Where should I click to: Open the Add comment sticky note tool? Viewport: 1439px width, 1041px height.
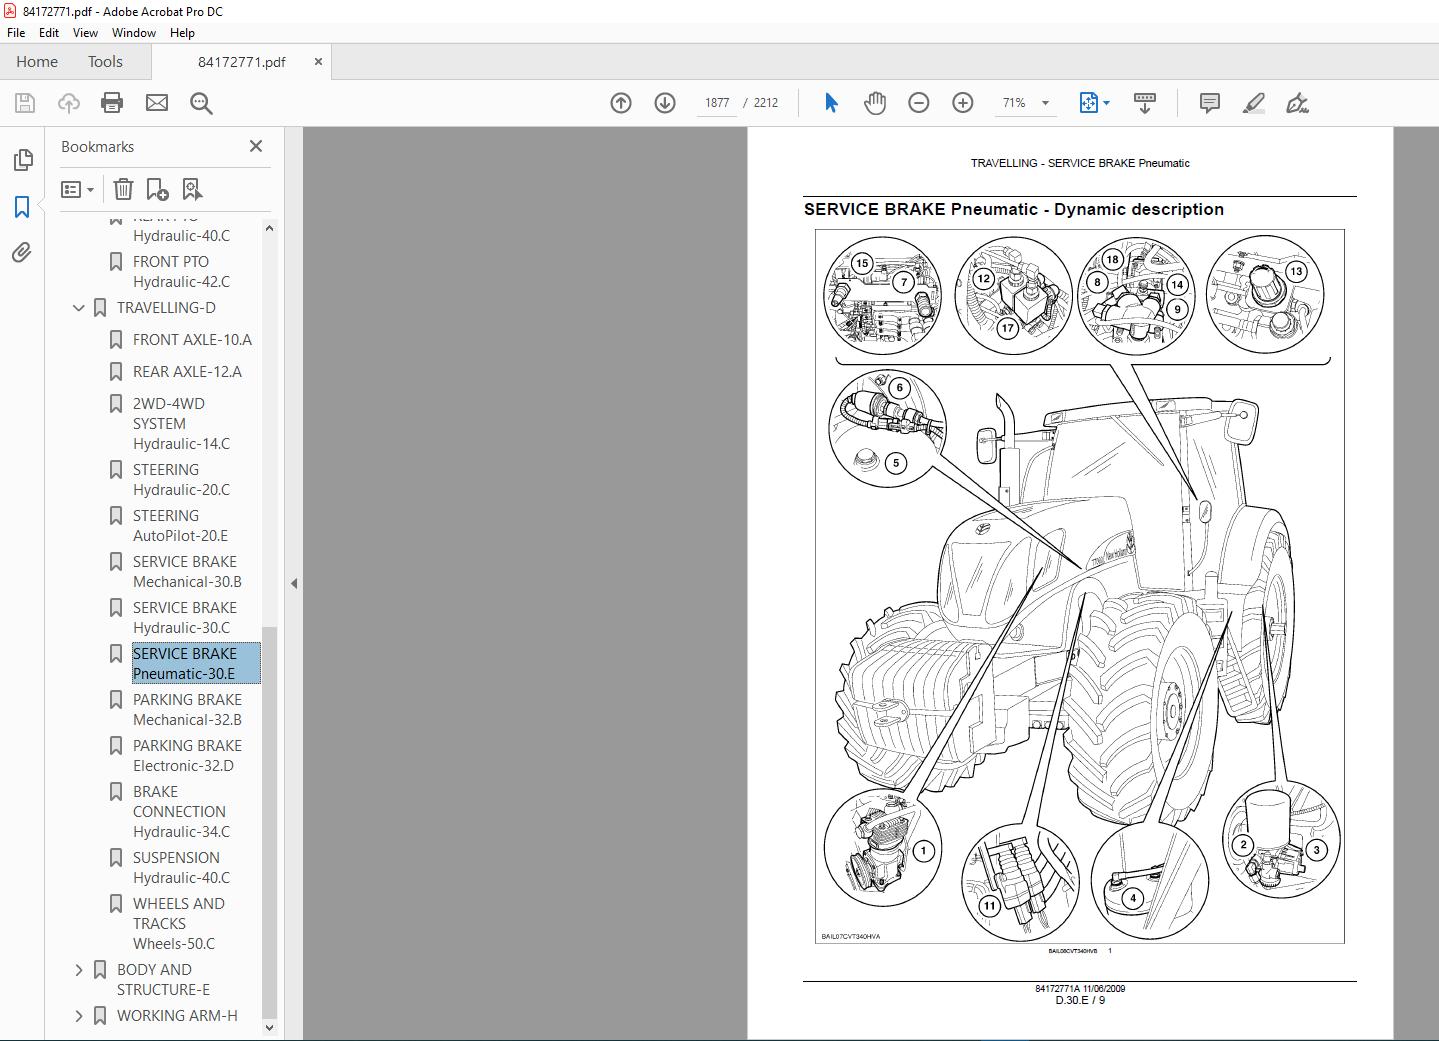[1209, 103]
